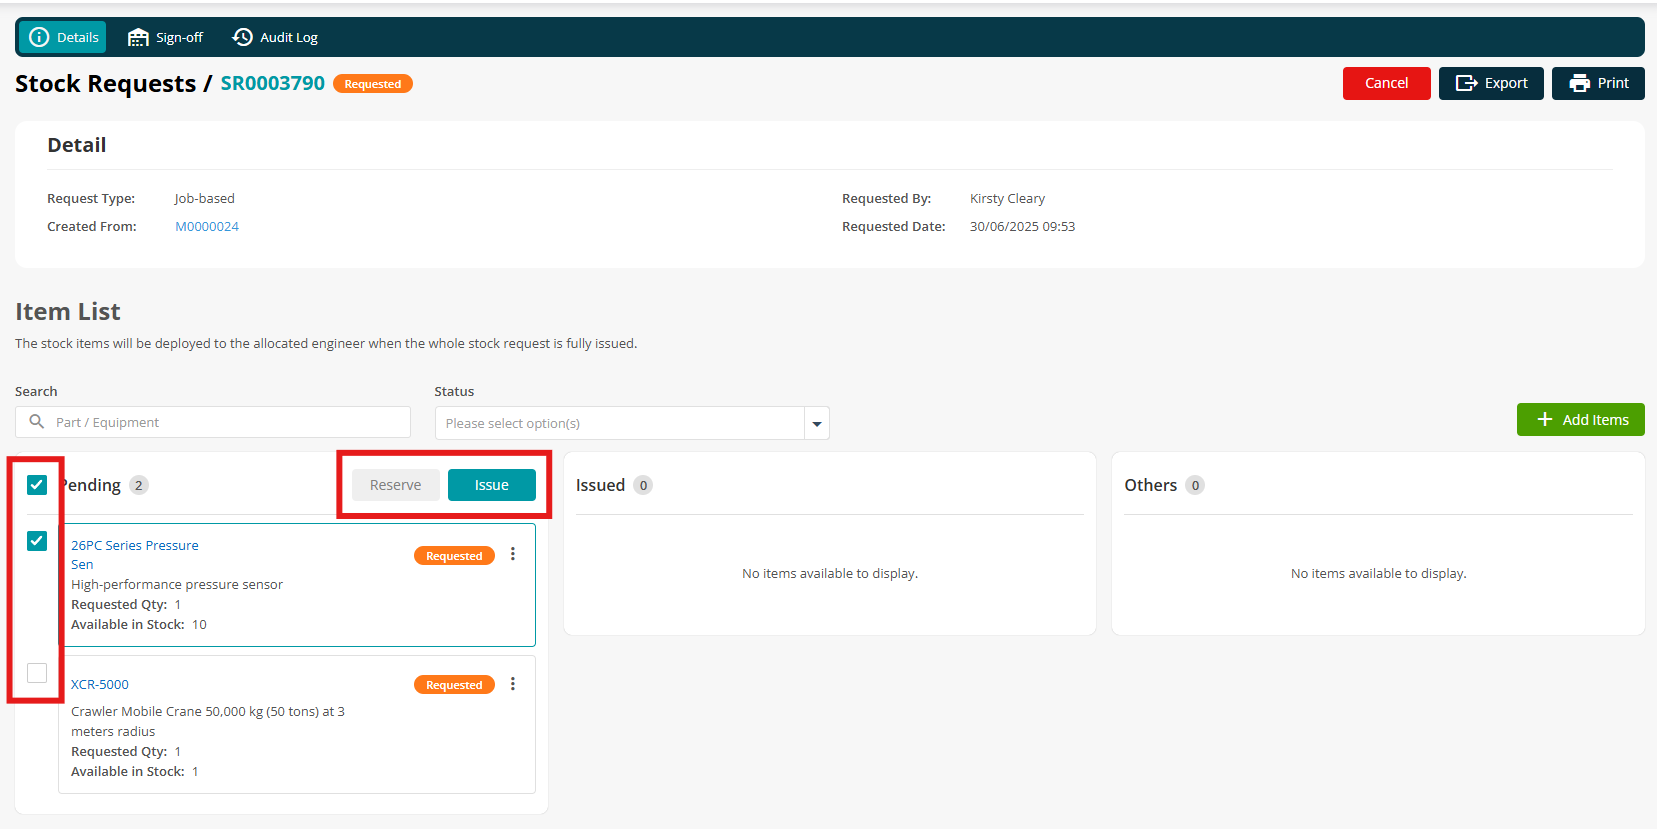Click the Pending count badge
Image resolution: width=1657 pixels, height=829 pixels.
[139, 485]
